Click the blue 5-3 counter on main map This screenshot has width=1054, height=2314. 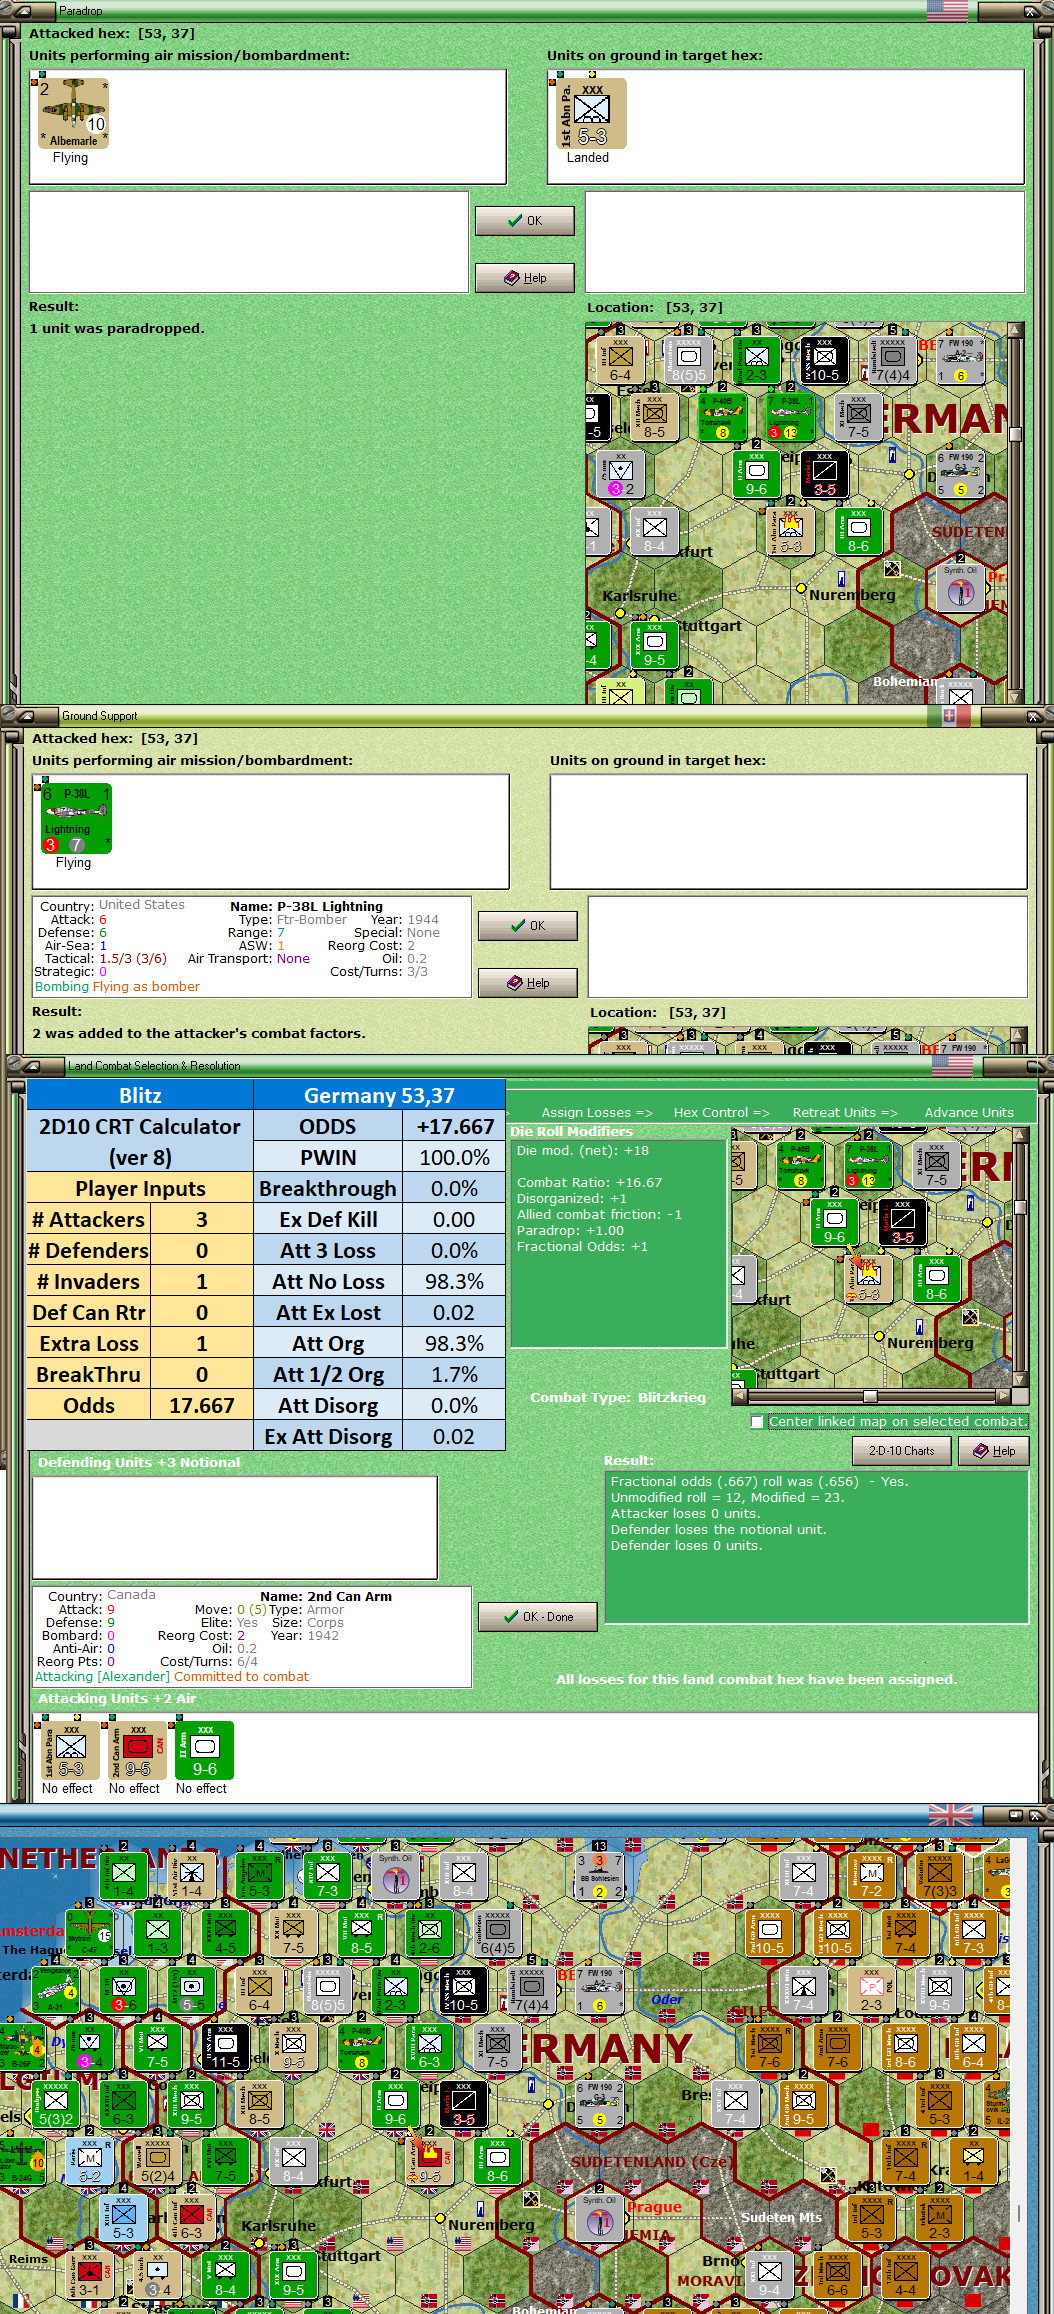(123, 2219)
